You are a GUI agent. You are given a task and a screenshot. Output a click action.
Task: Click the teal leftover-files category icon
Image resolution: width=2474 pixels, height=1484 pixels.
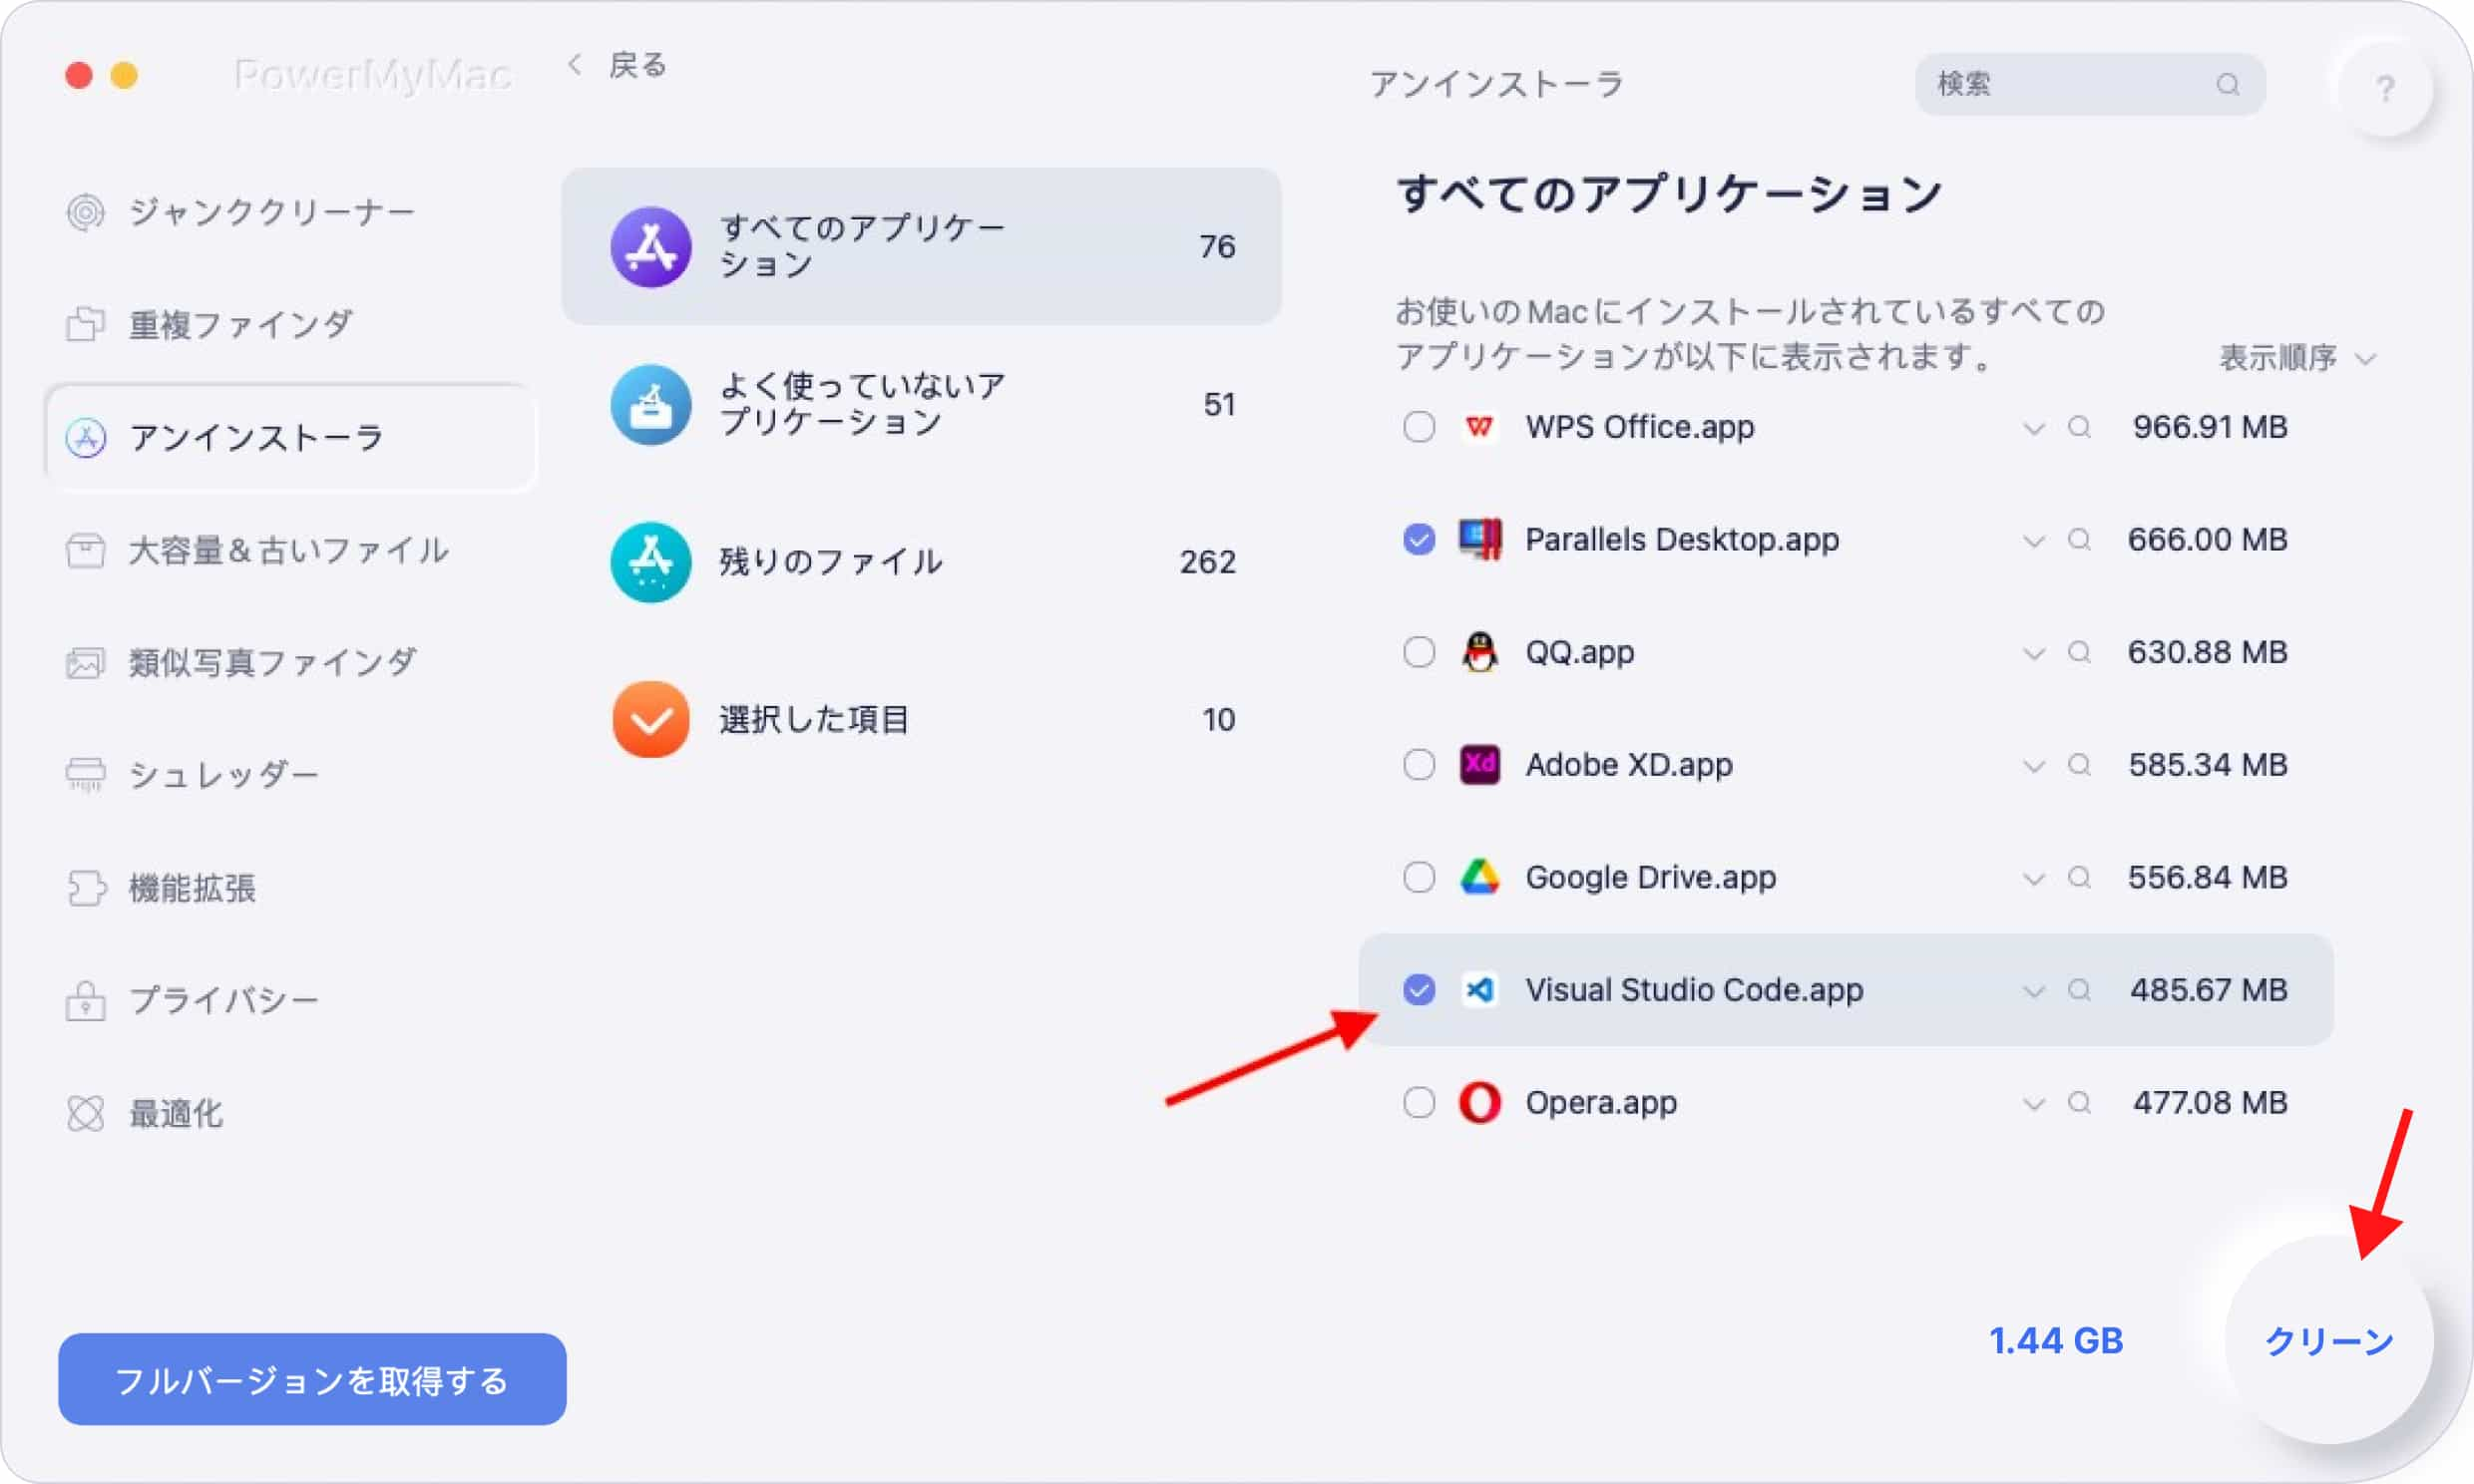click(x=651, y=562)
